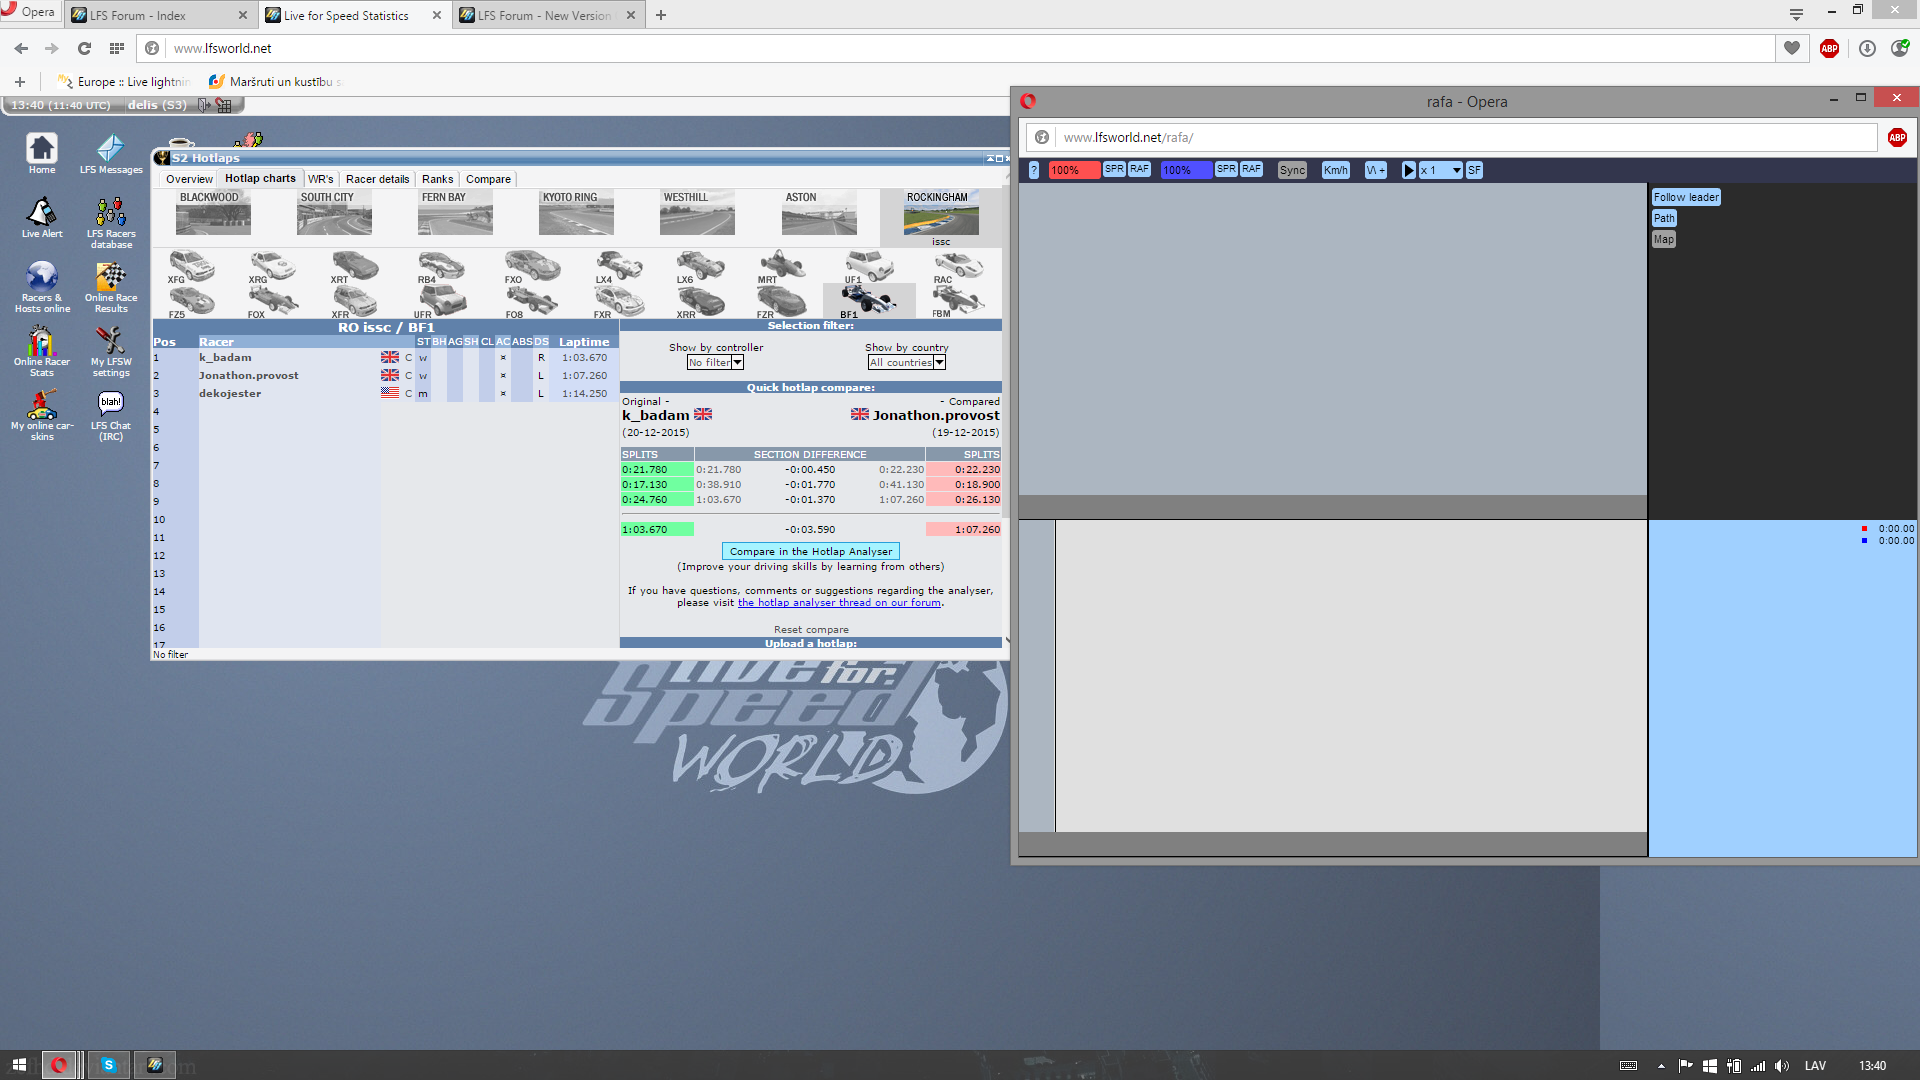The height and width of the screenshot is (1080, 1920).
Task: Toggle the Follow leader option
Action: coord(1685,197)
